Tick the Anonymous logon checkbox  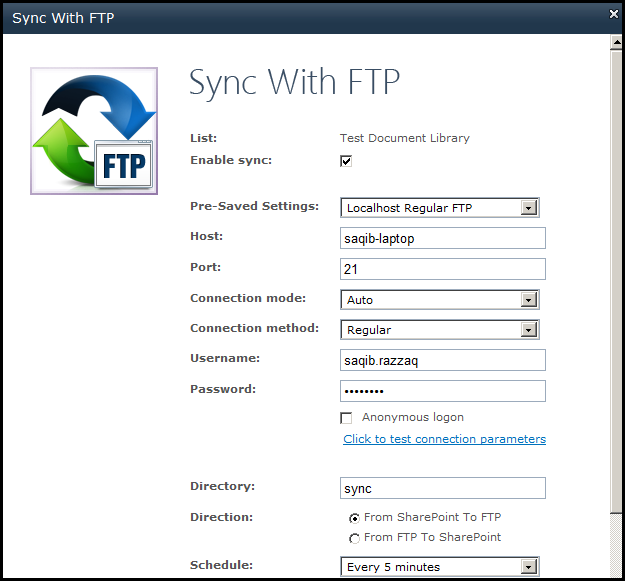(x=346, y=418)
